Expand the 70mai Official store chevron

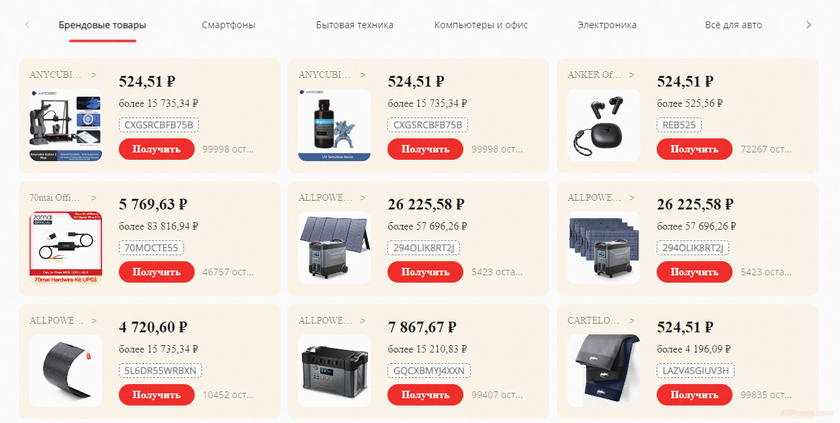click(x=94, y=198)
